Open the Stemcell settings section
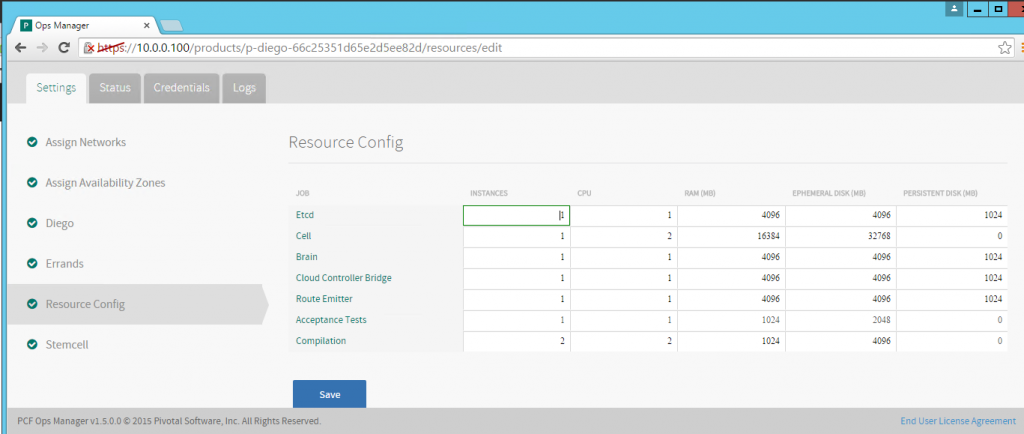 pos(67,345)
